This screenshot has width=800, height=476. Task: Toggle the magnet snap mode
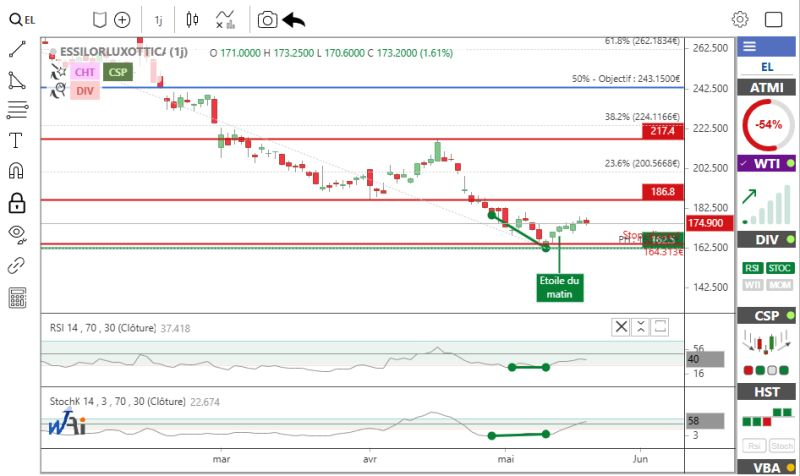pos(16,170)
